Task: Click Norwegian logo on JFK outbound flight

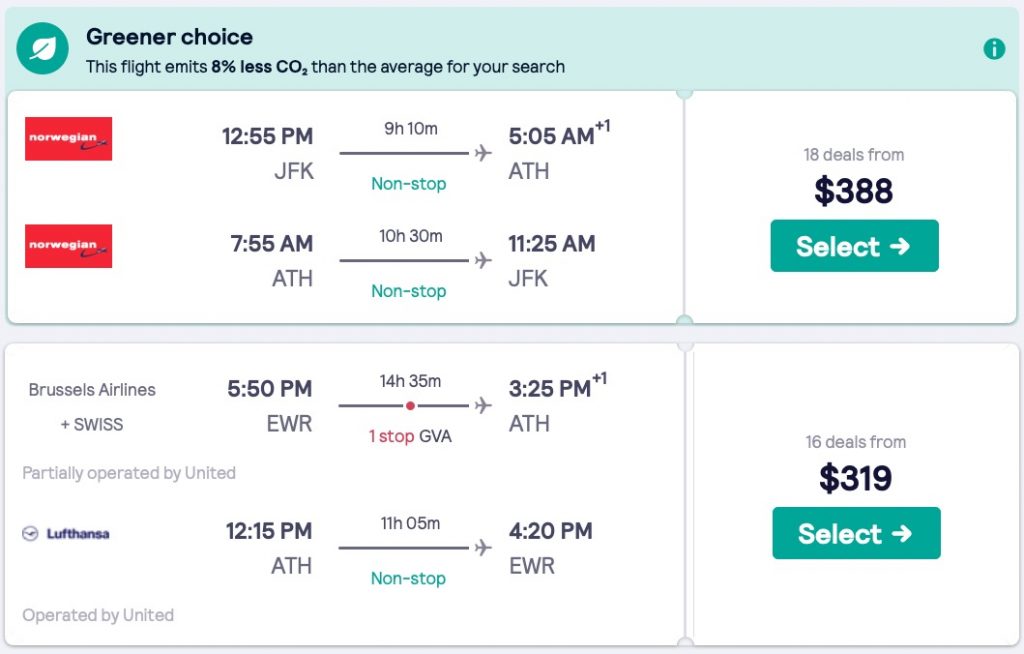Action: point(68,139)
